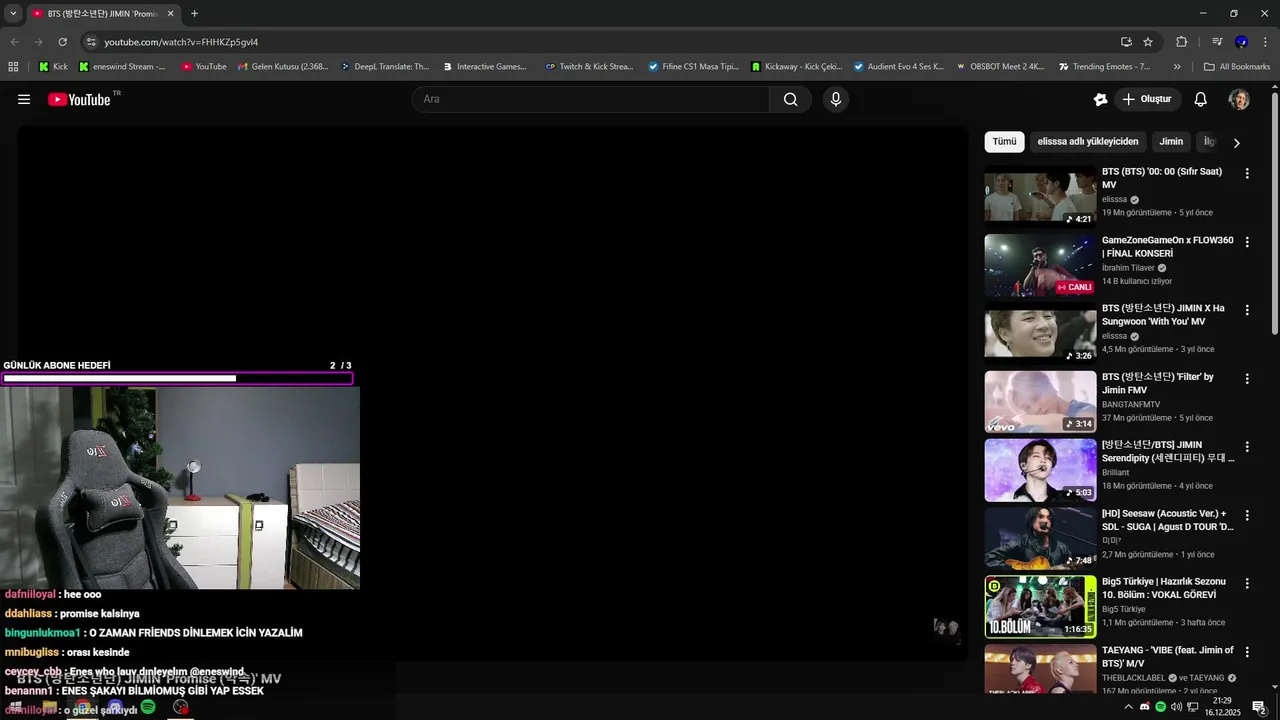Go back in browser history

(x=14, y=42)
